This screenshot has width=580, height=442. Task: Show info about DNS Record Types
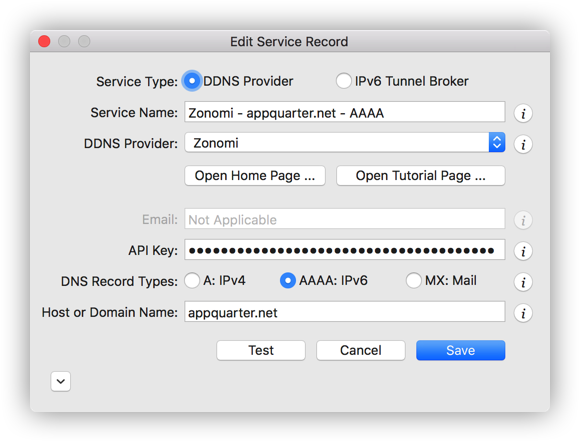point(523,282)
